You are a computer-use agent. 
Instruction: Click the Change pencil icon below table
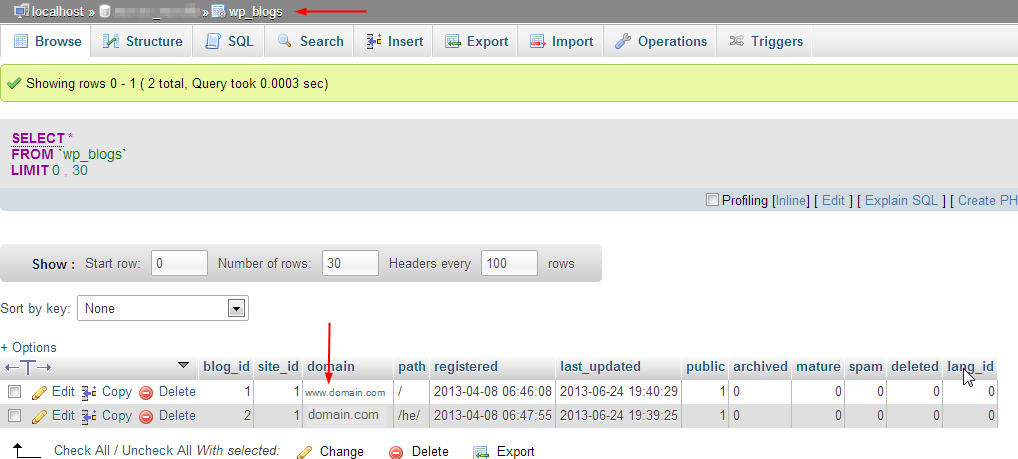coord(305,451)
